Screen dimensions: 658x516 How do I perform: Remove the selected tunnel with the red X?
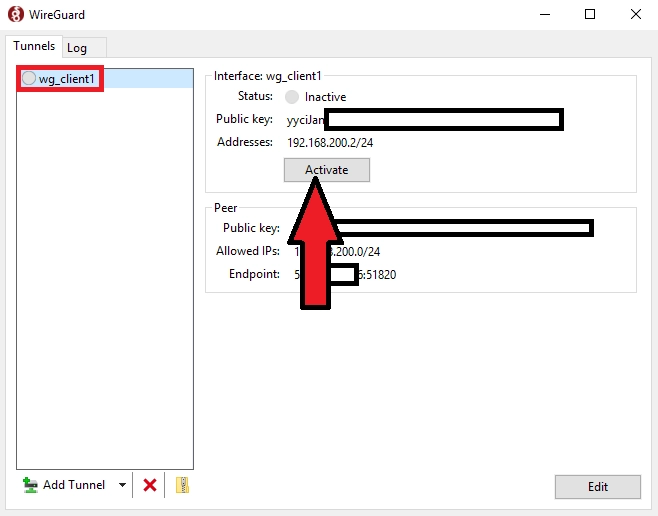click(x=150, y=485)
